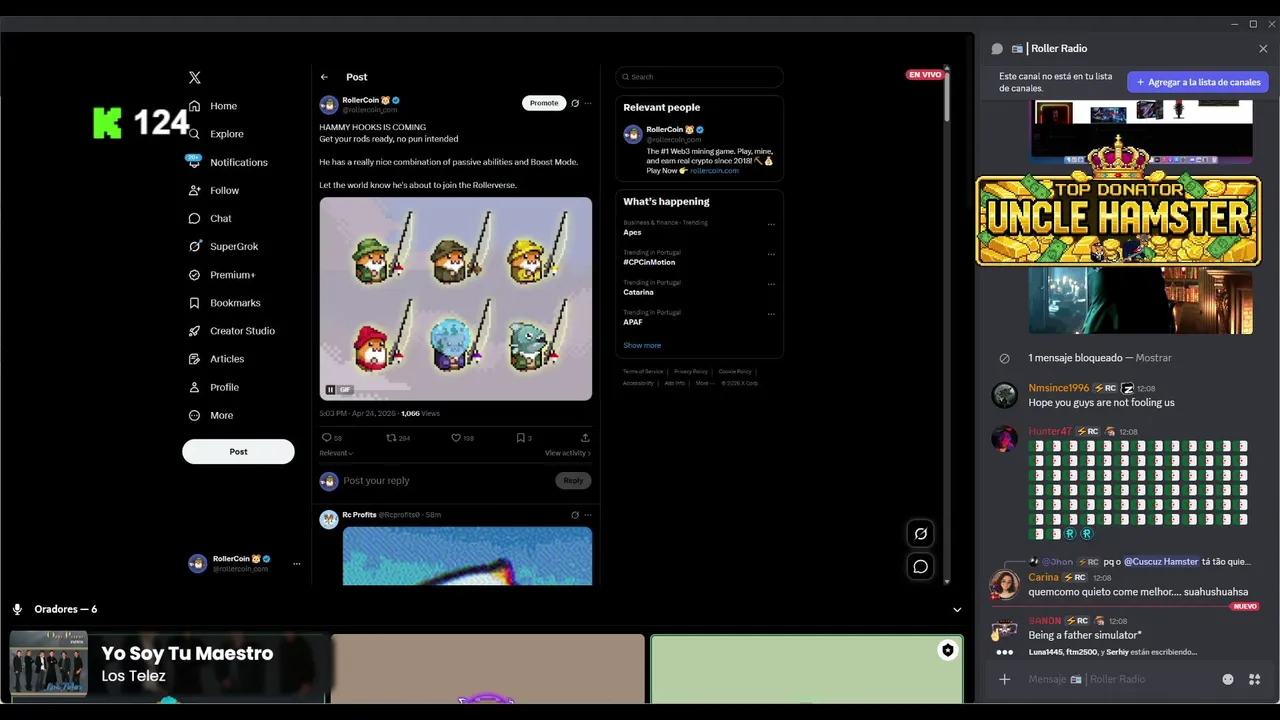
Task: Click the Bookmarks sidebar icon
Action: coord(195,303)
